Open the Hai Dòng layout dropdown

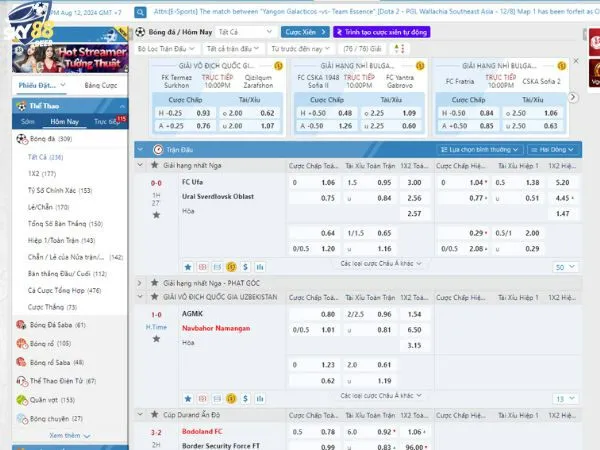[x=553, y=150]
